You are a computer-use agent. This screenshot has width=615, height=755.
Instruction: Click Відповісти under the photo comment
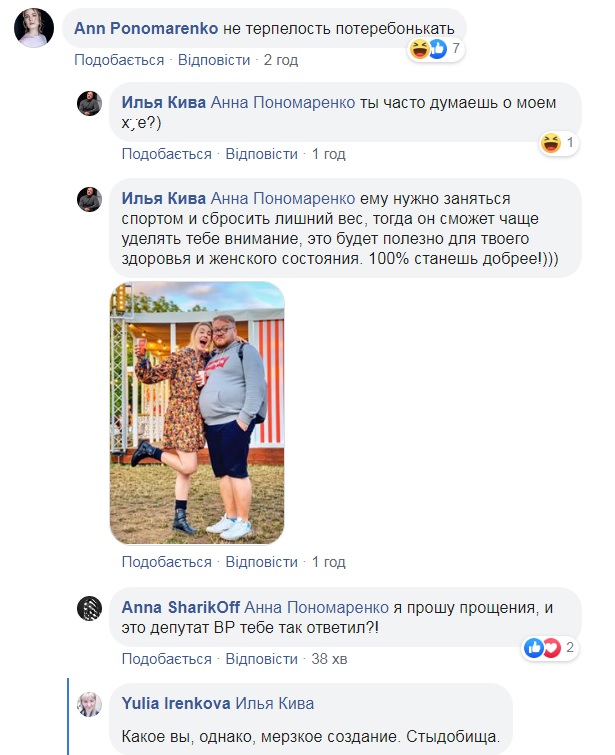(262, 561)
